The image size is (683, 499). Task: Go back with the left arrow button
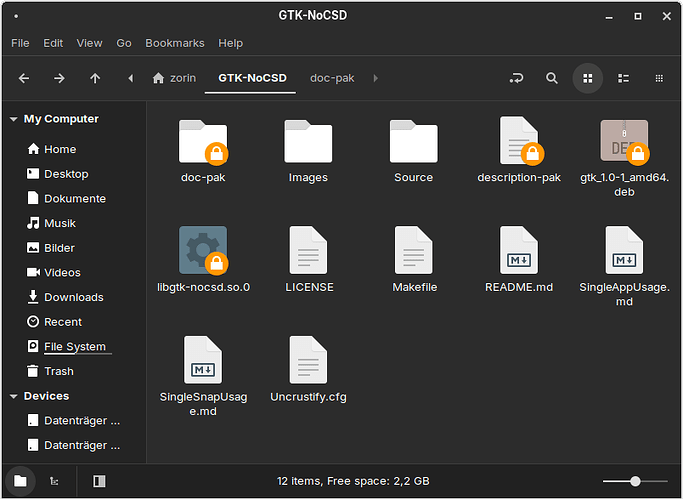pyautogui.click(x=24, y=78)
